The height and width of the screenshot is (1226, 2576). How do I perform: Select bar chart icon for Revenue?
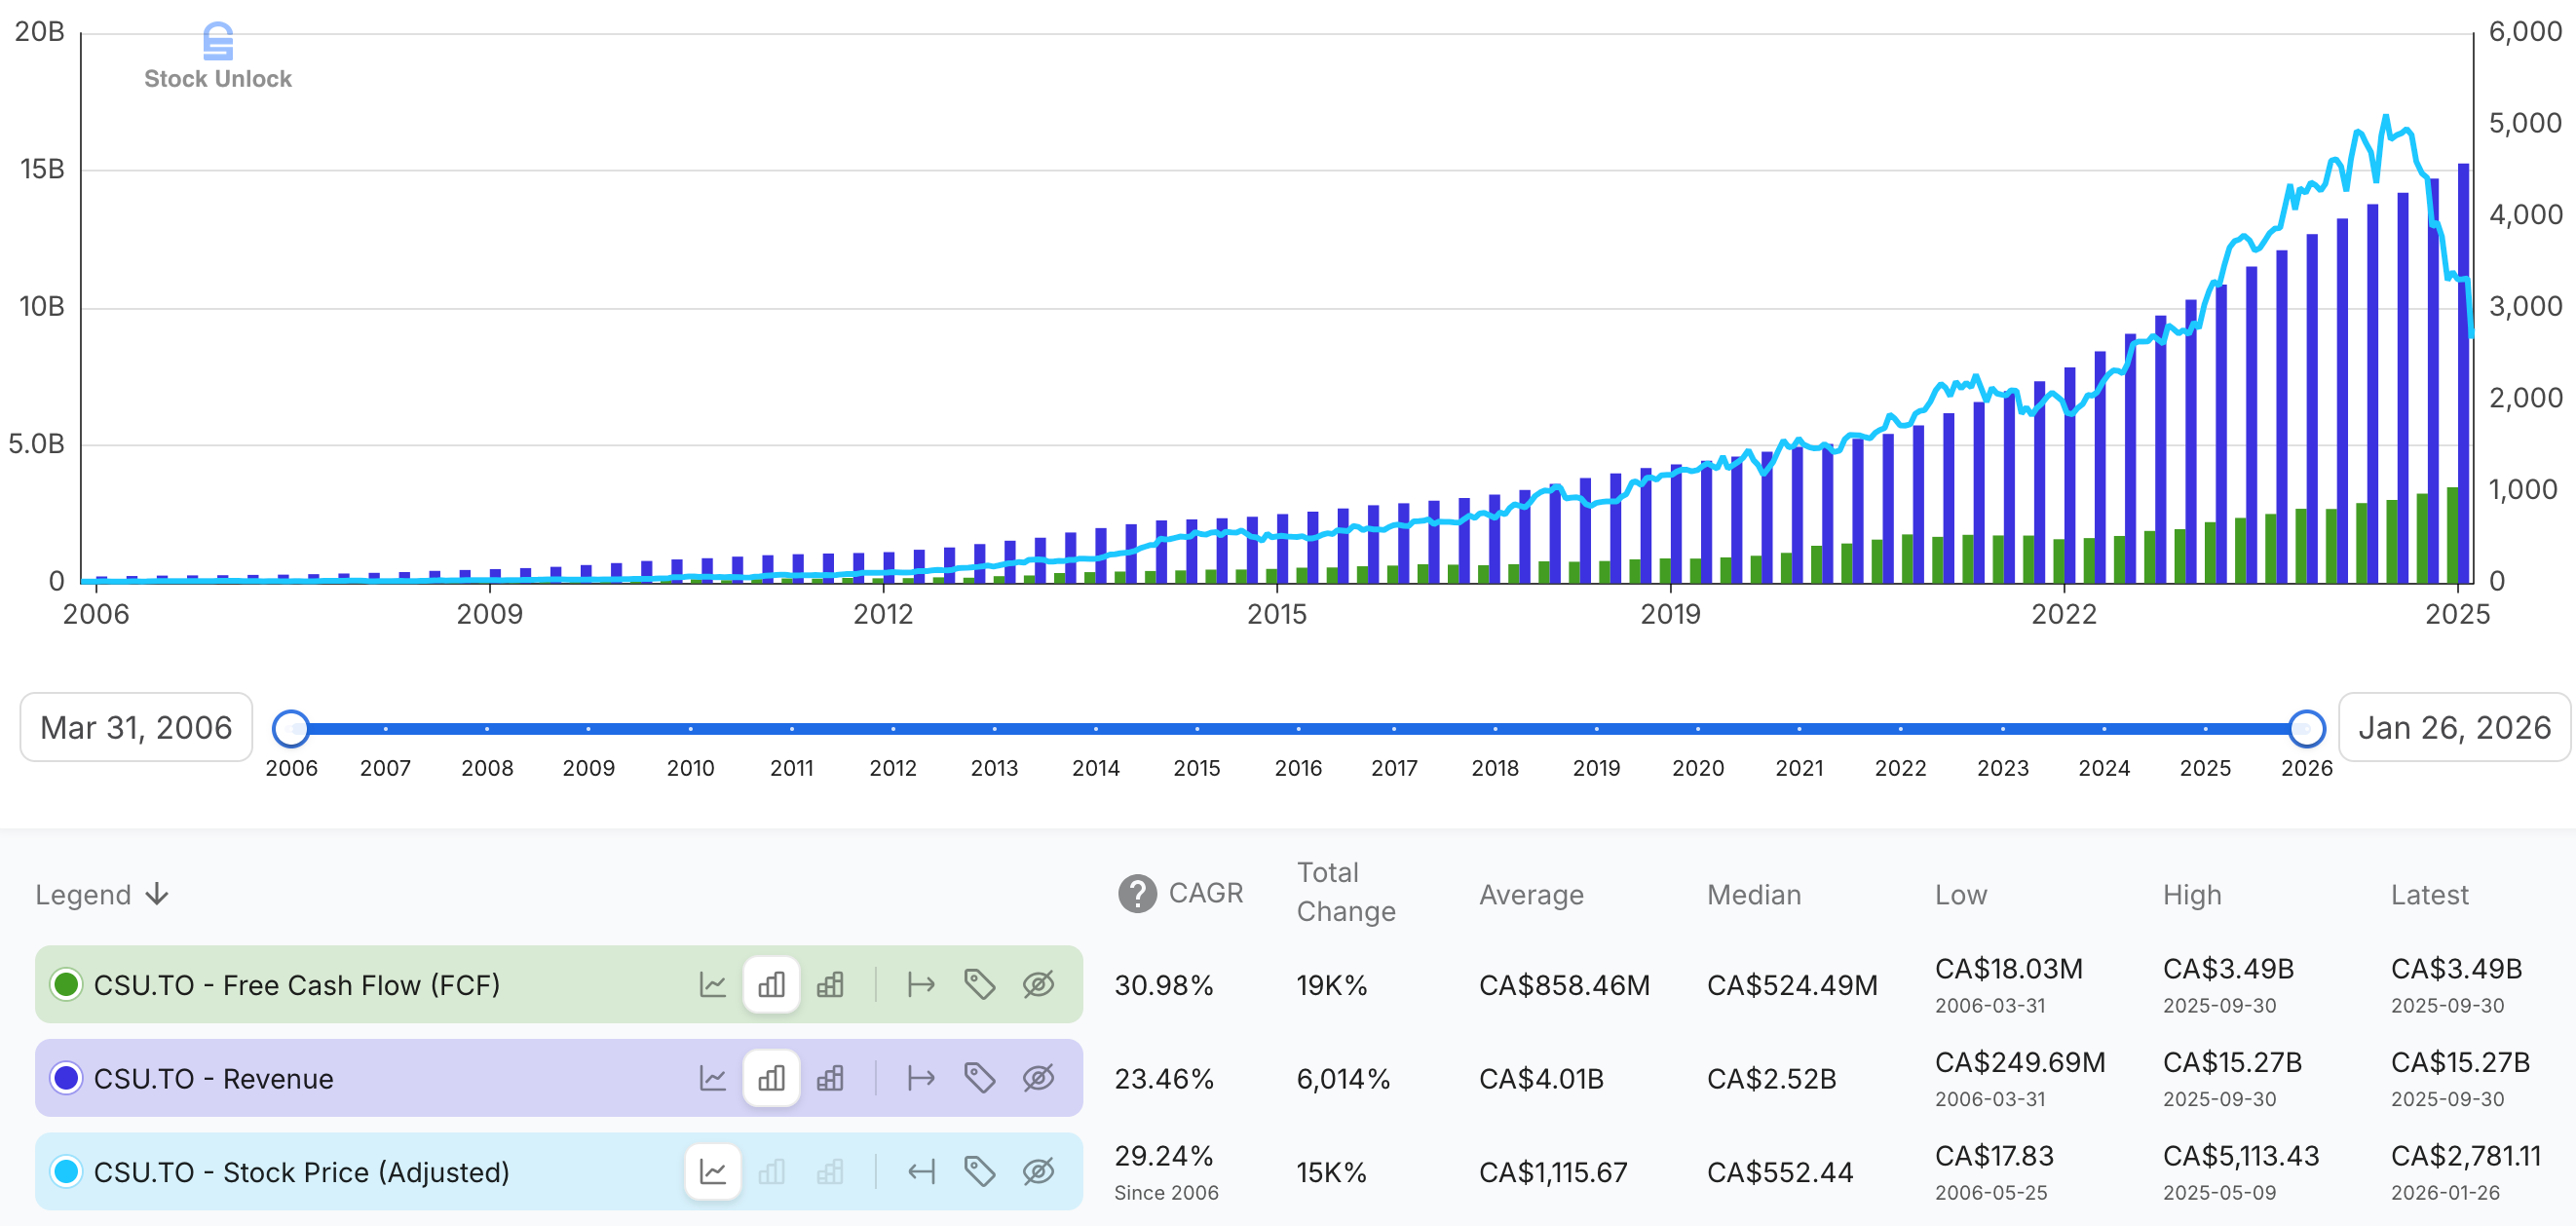click(771, 1078)
